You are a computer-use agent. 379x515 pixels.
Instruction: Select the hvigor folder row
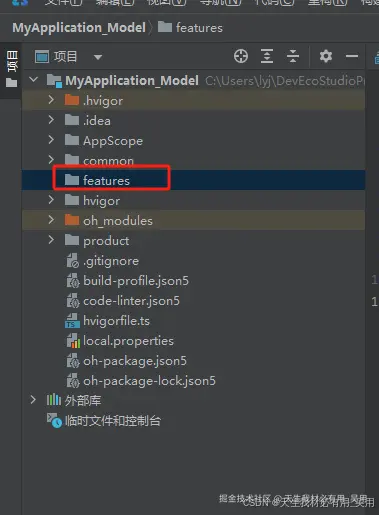(x=193, y=200)
